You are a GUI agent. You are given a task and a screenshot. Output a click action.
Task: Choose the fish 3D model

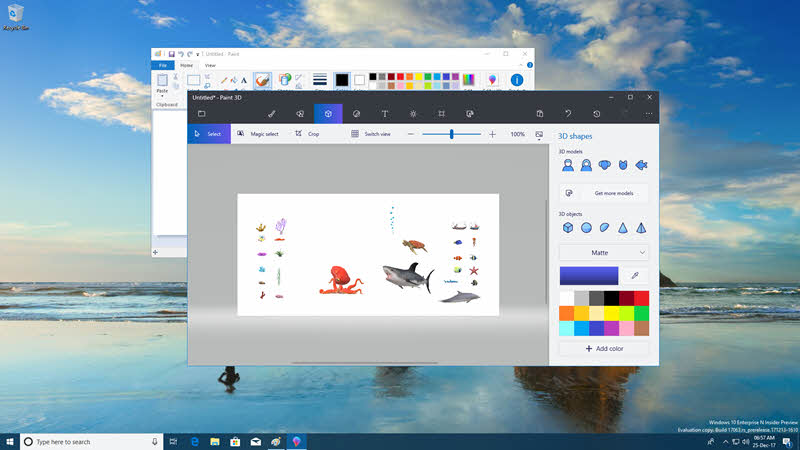coord(641,165)
